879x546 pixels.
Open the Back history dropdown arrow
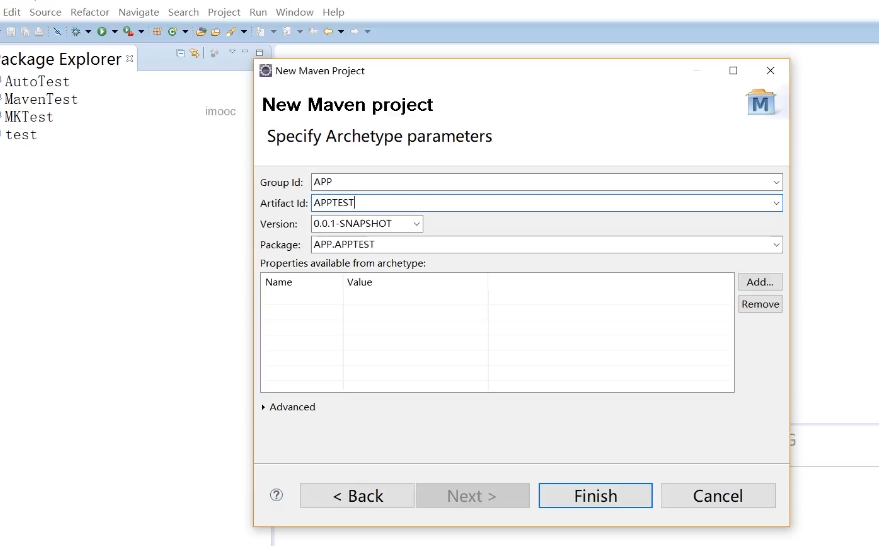click(x=341, y=32)
